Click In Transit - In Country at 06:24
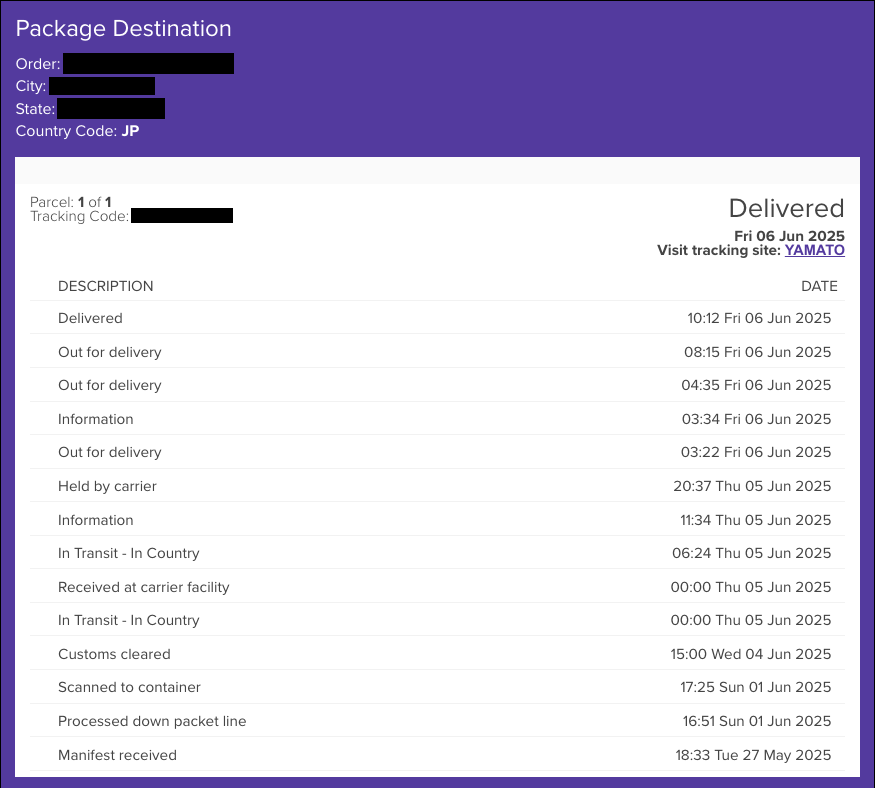Viewport: 875px width, 788px height. [129, 553]
